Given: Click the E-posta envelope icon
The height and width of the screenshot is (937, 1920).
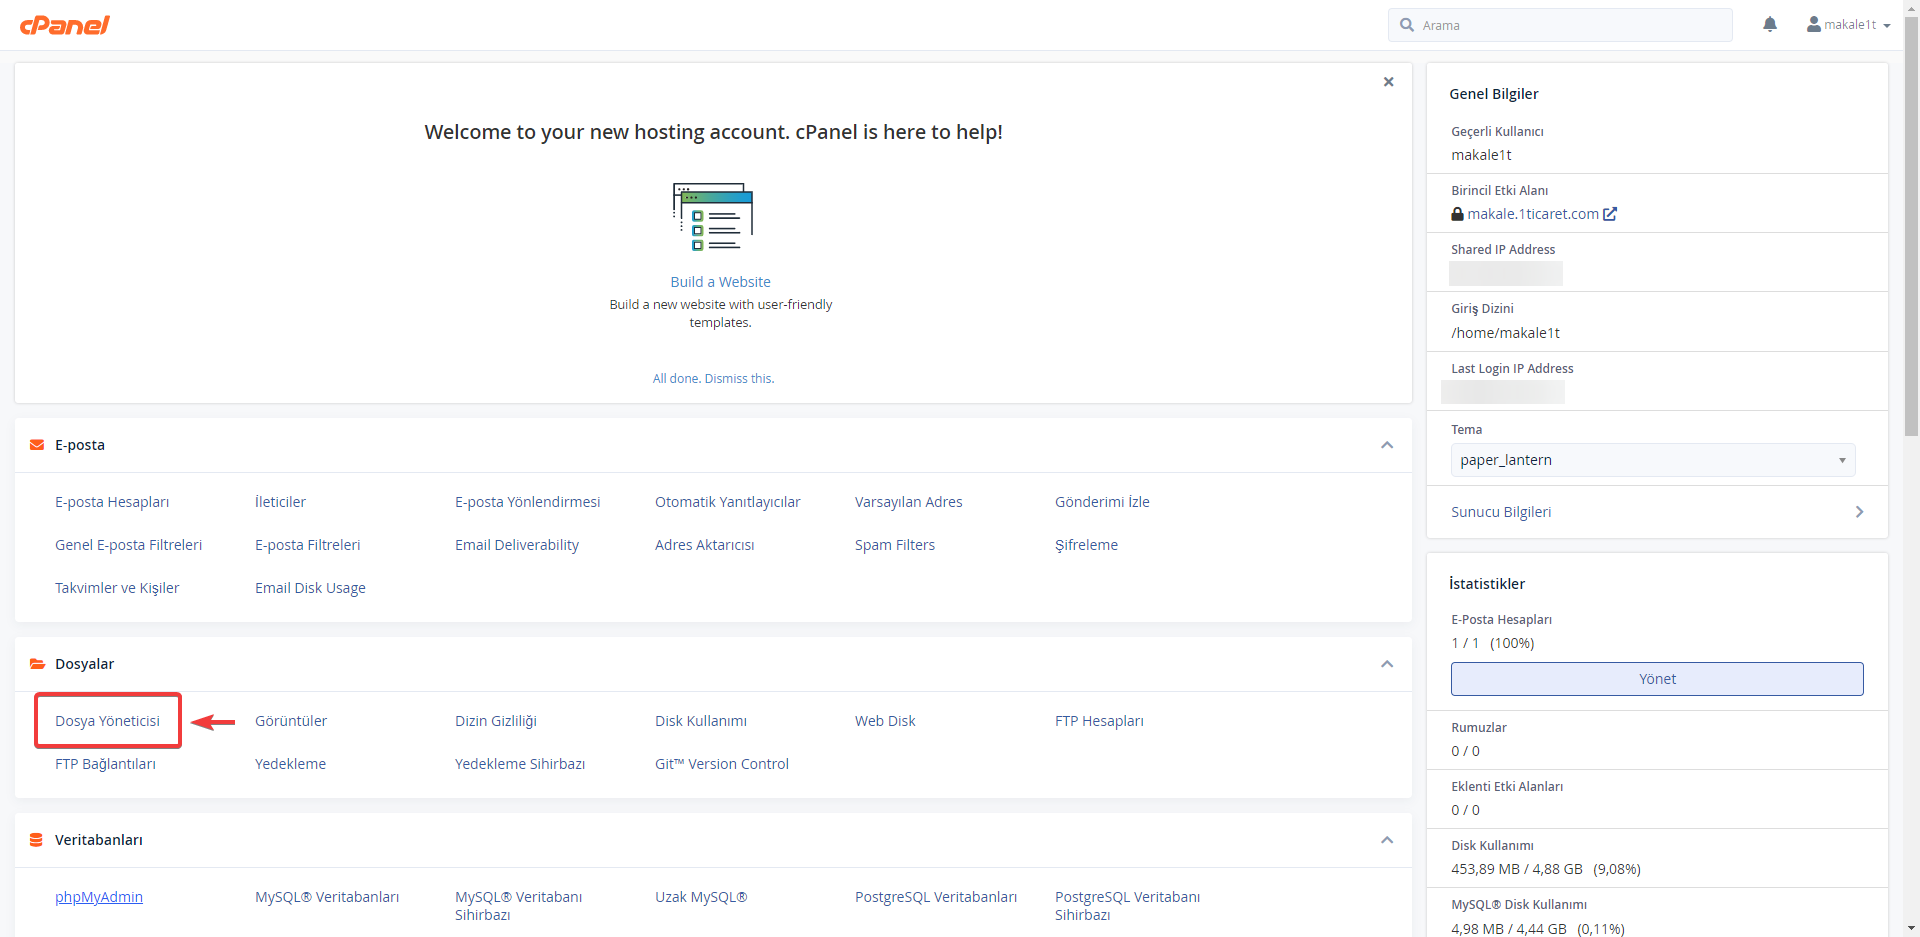Looking at the screenshot, I should coord(37,445).
